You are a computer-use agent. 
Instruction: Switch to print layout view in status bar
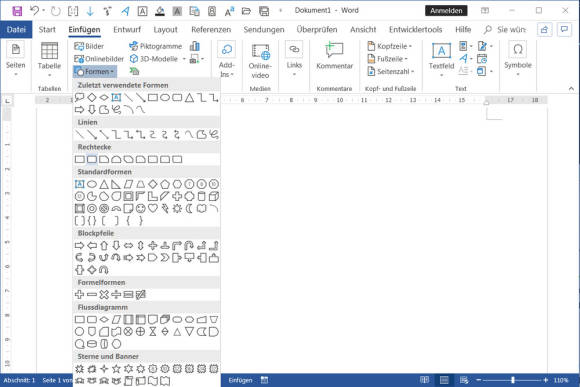click(444, 380)
